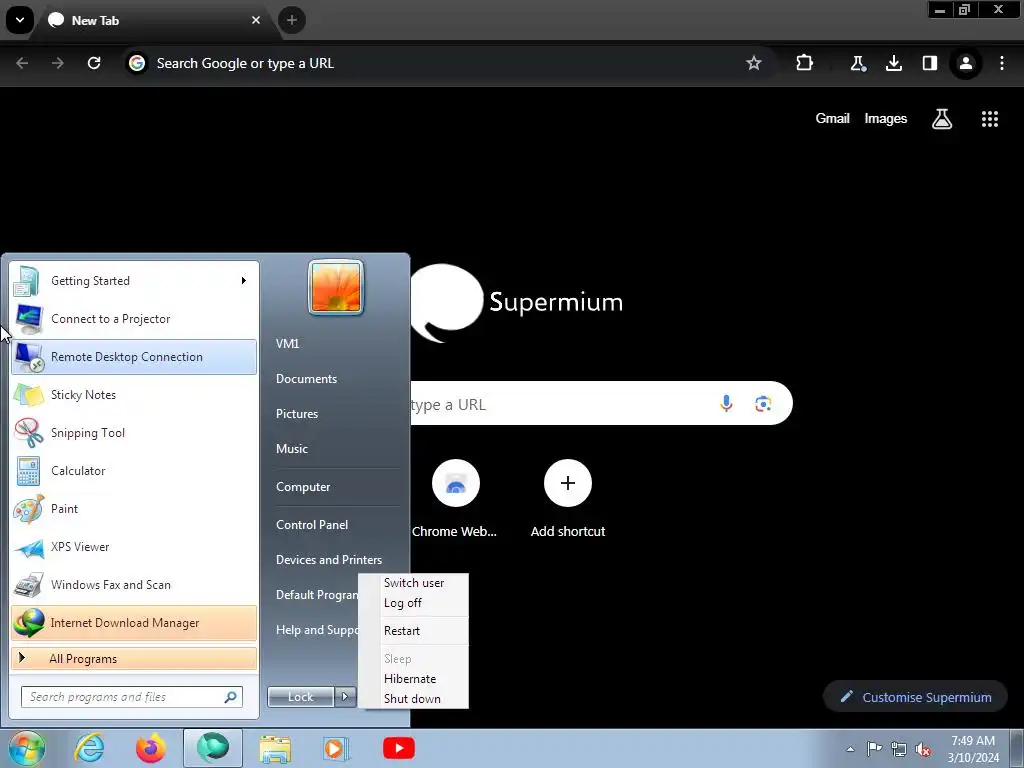Open Snipping Tool from Start menu
The image size is (1024, 768).
[x=134, y=432]
